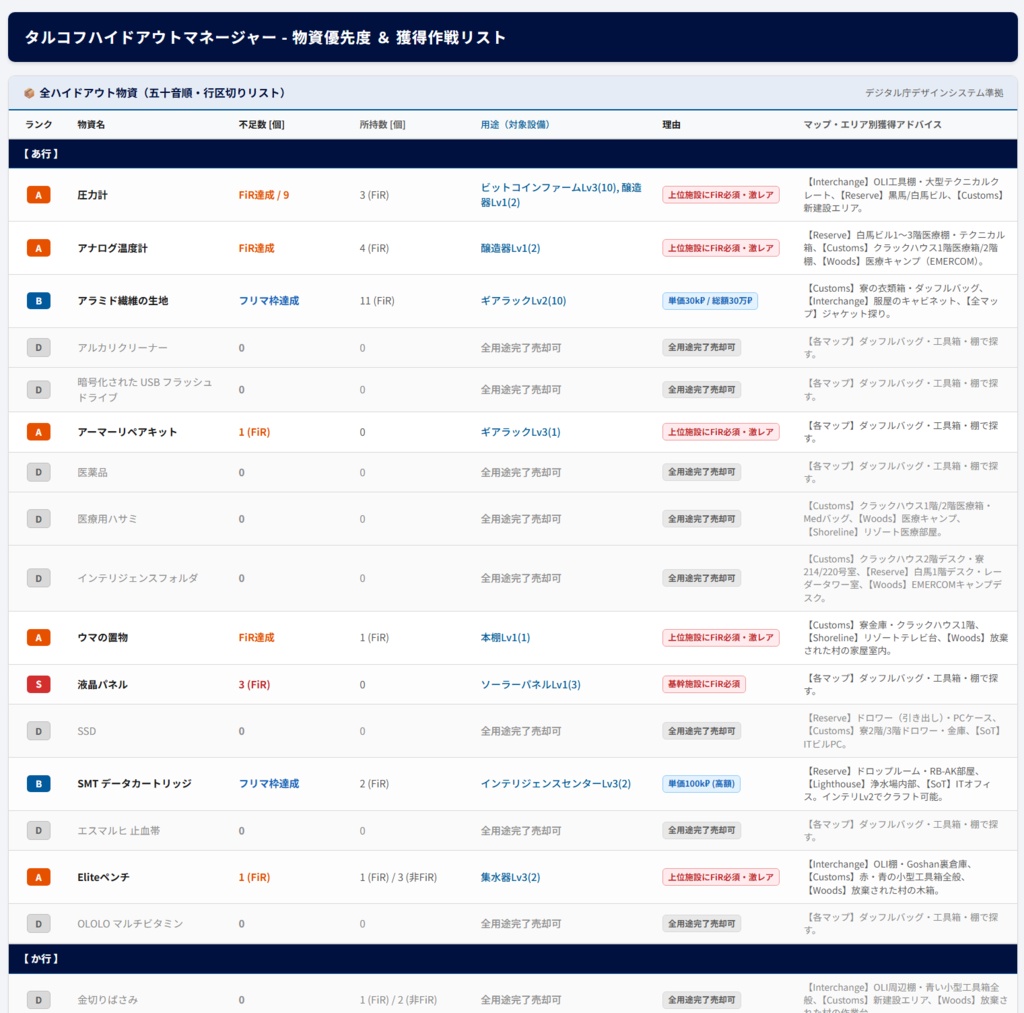Screen dimensions: 1024x1013
Task: Open the ソーラーパネルLv1(3) link
Action: tap(530, 684)
